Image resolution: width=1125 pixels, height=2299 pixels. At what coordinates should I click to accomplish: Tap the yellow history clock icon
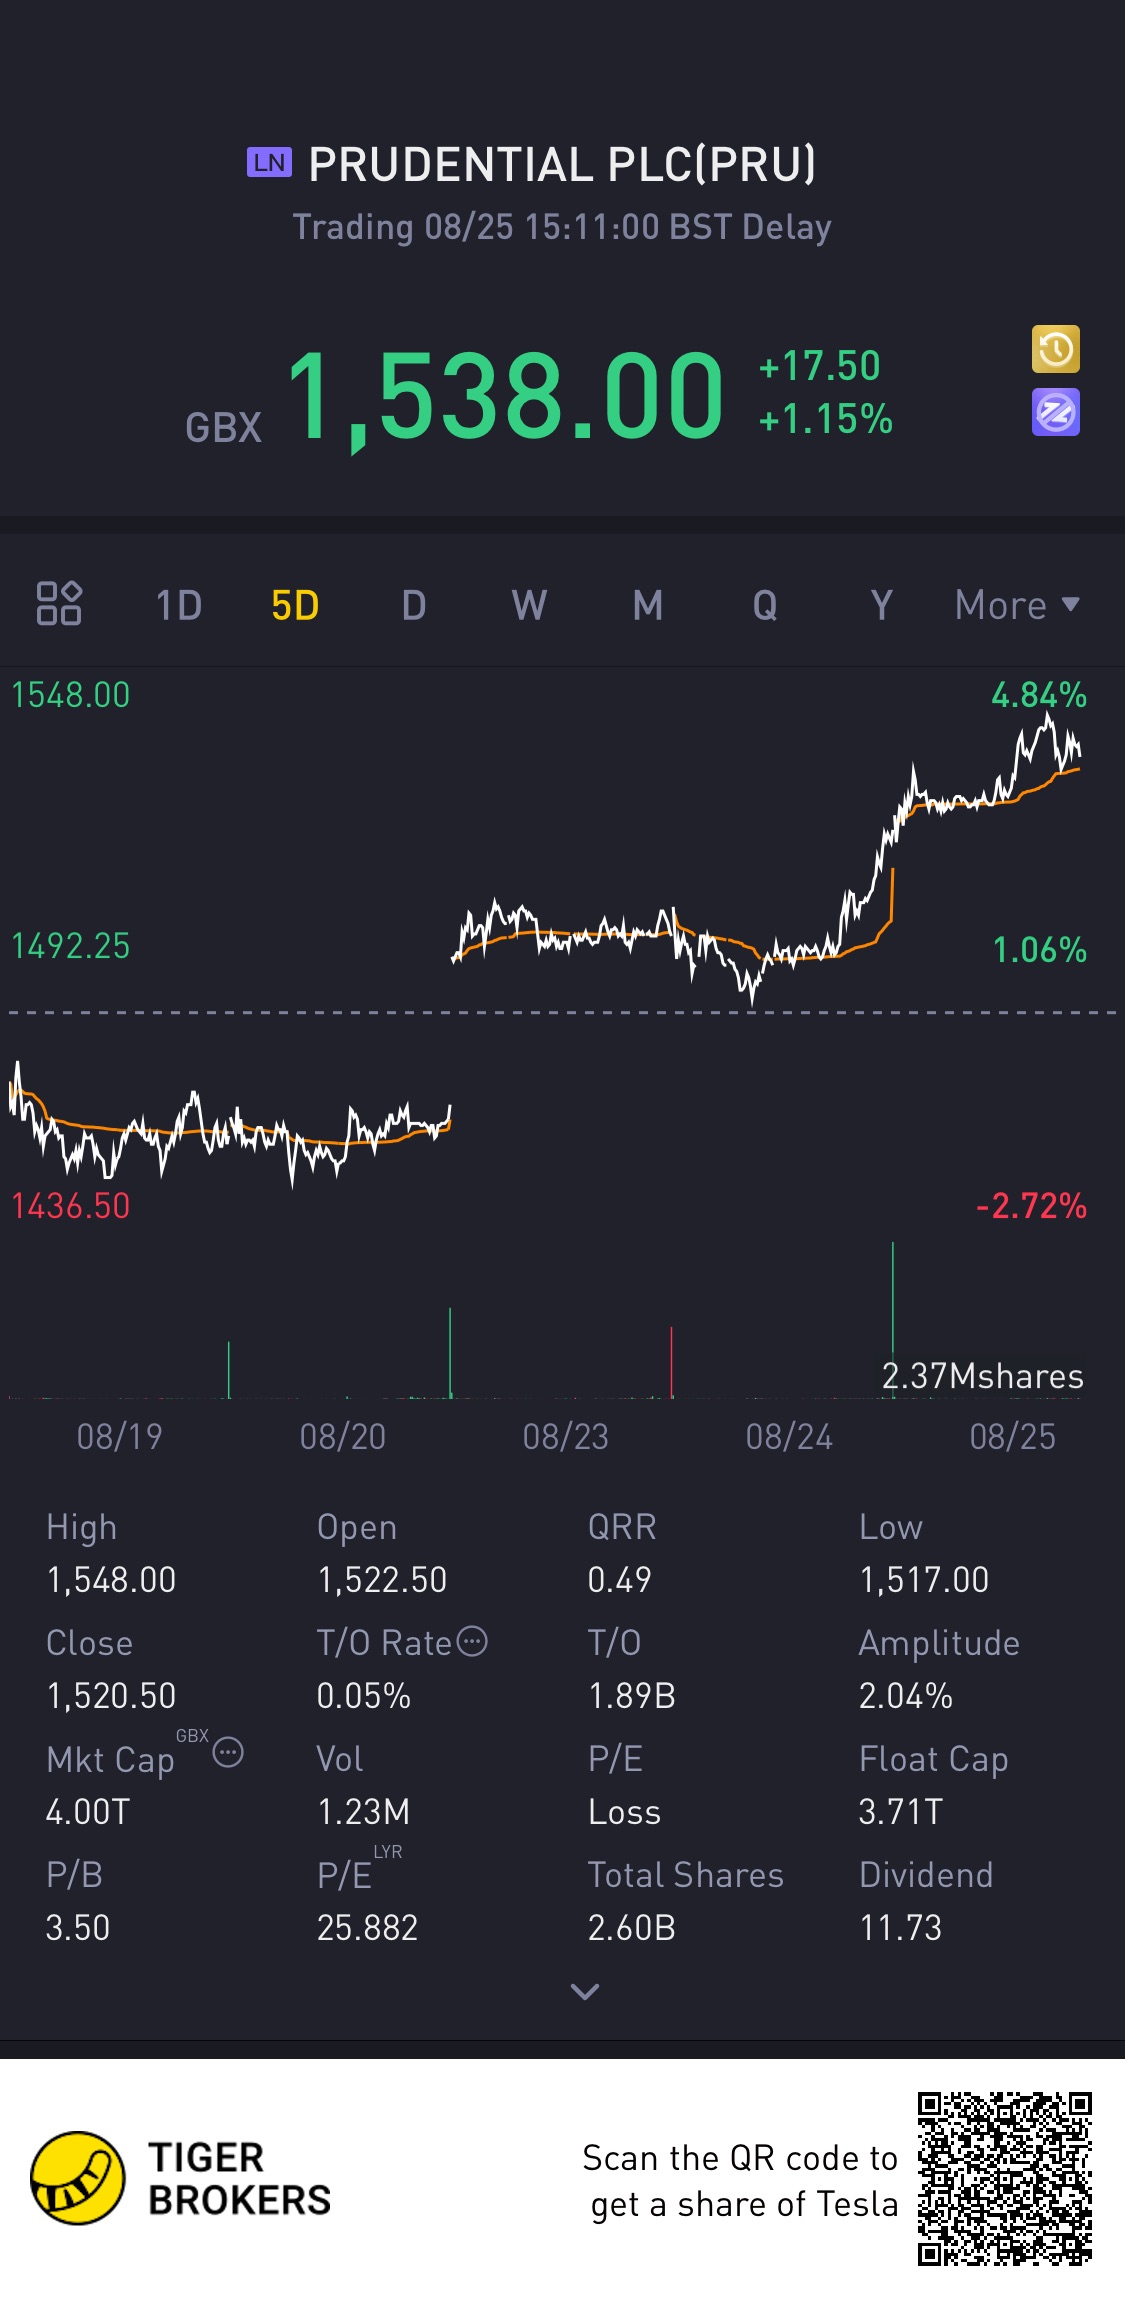1055,350
